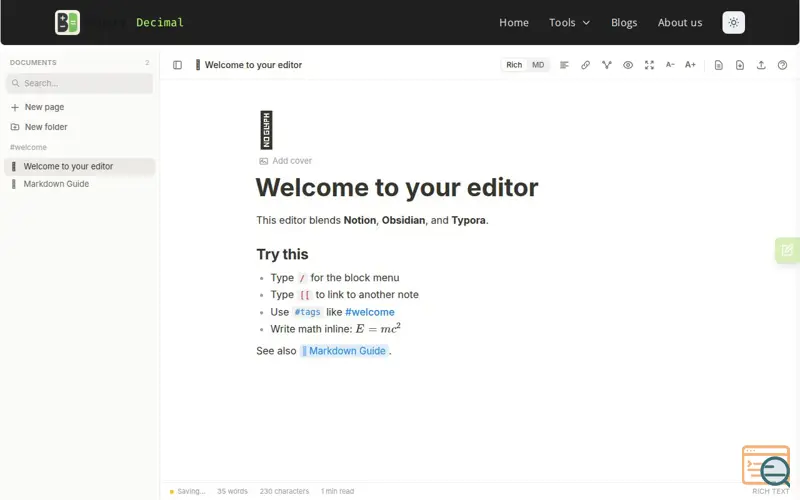Screen dimensions: 800x500
Task: Open the Blogs nav item
Action: tap(624, 22)
